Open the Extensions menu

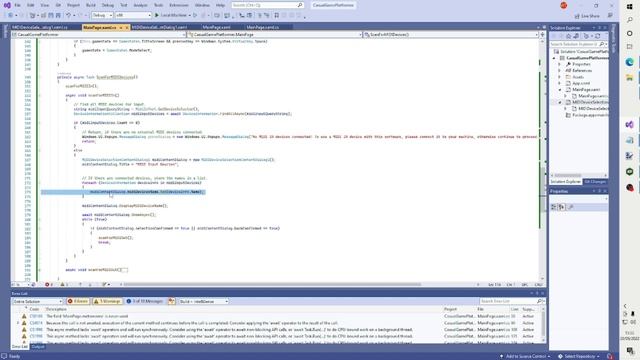pyautogui.click(x=179, y=5)
